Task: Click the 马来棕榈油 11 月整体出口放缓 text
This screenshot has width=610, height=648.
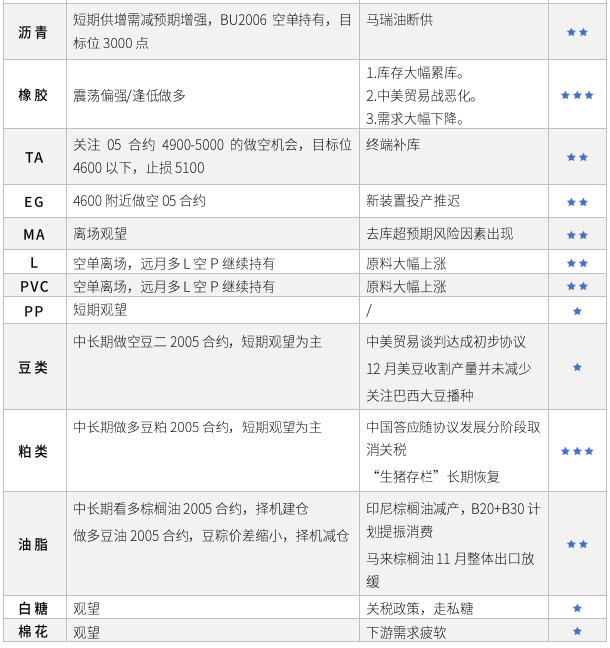Action: (450, 570)
